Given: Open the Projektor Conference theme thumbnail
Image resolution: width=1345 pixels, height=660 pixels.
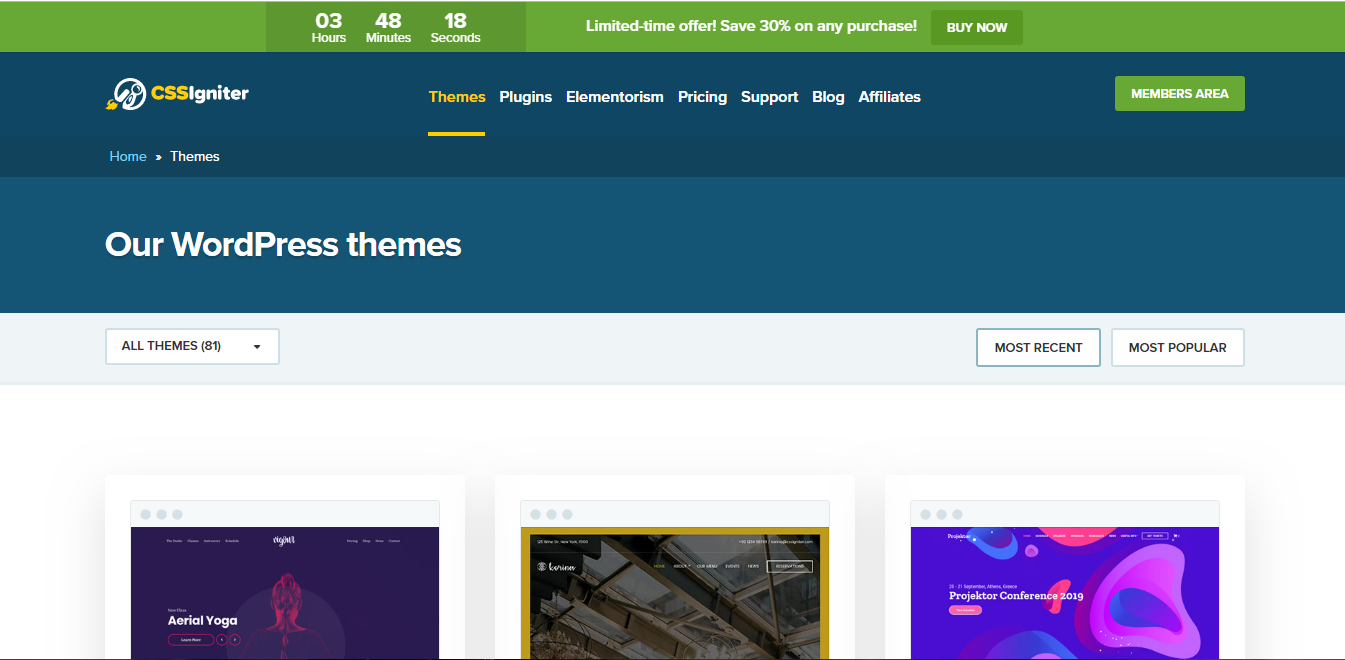Looking at the screenshot, I should [x=1065, y=592].
